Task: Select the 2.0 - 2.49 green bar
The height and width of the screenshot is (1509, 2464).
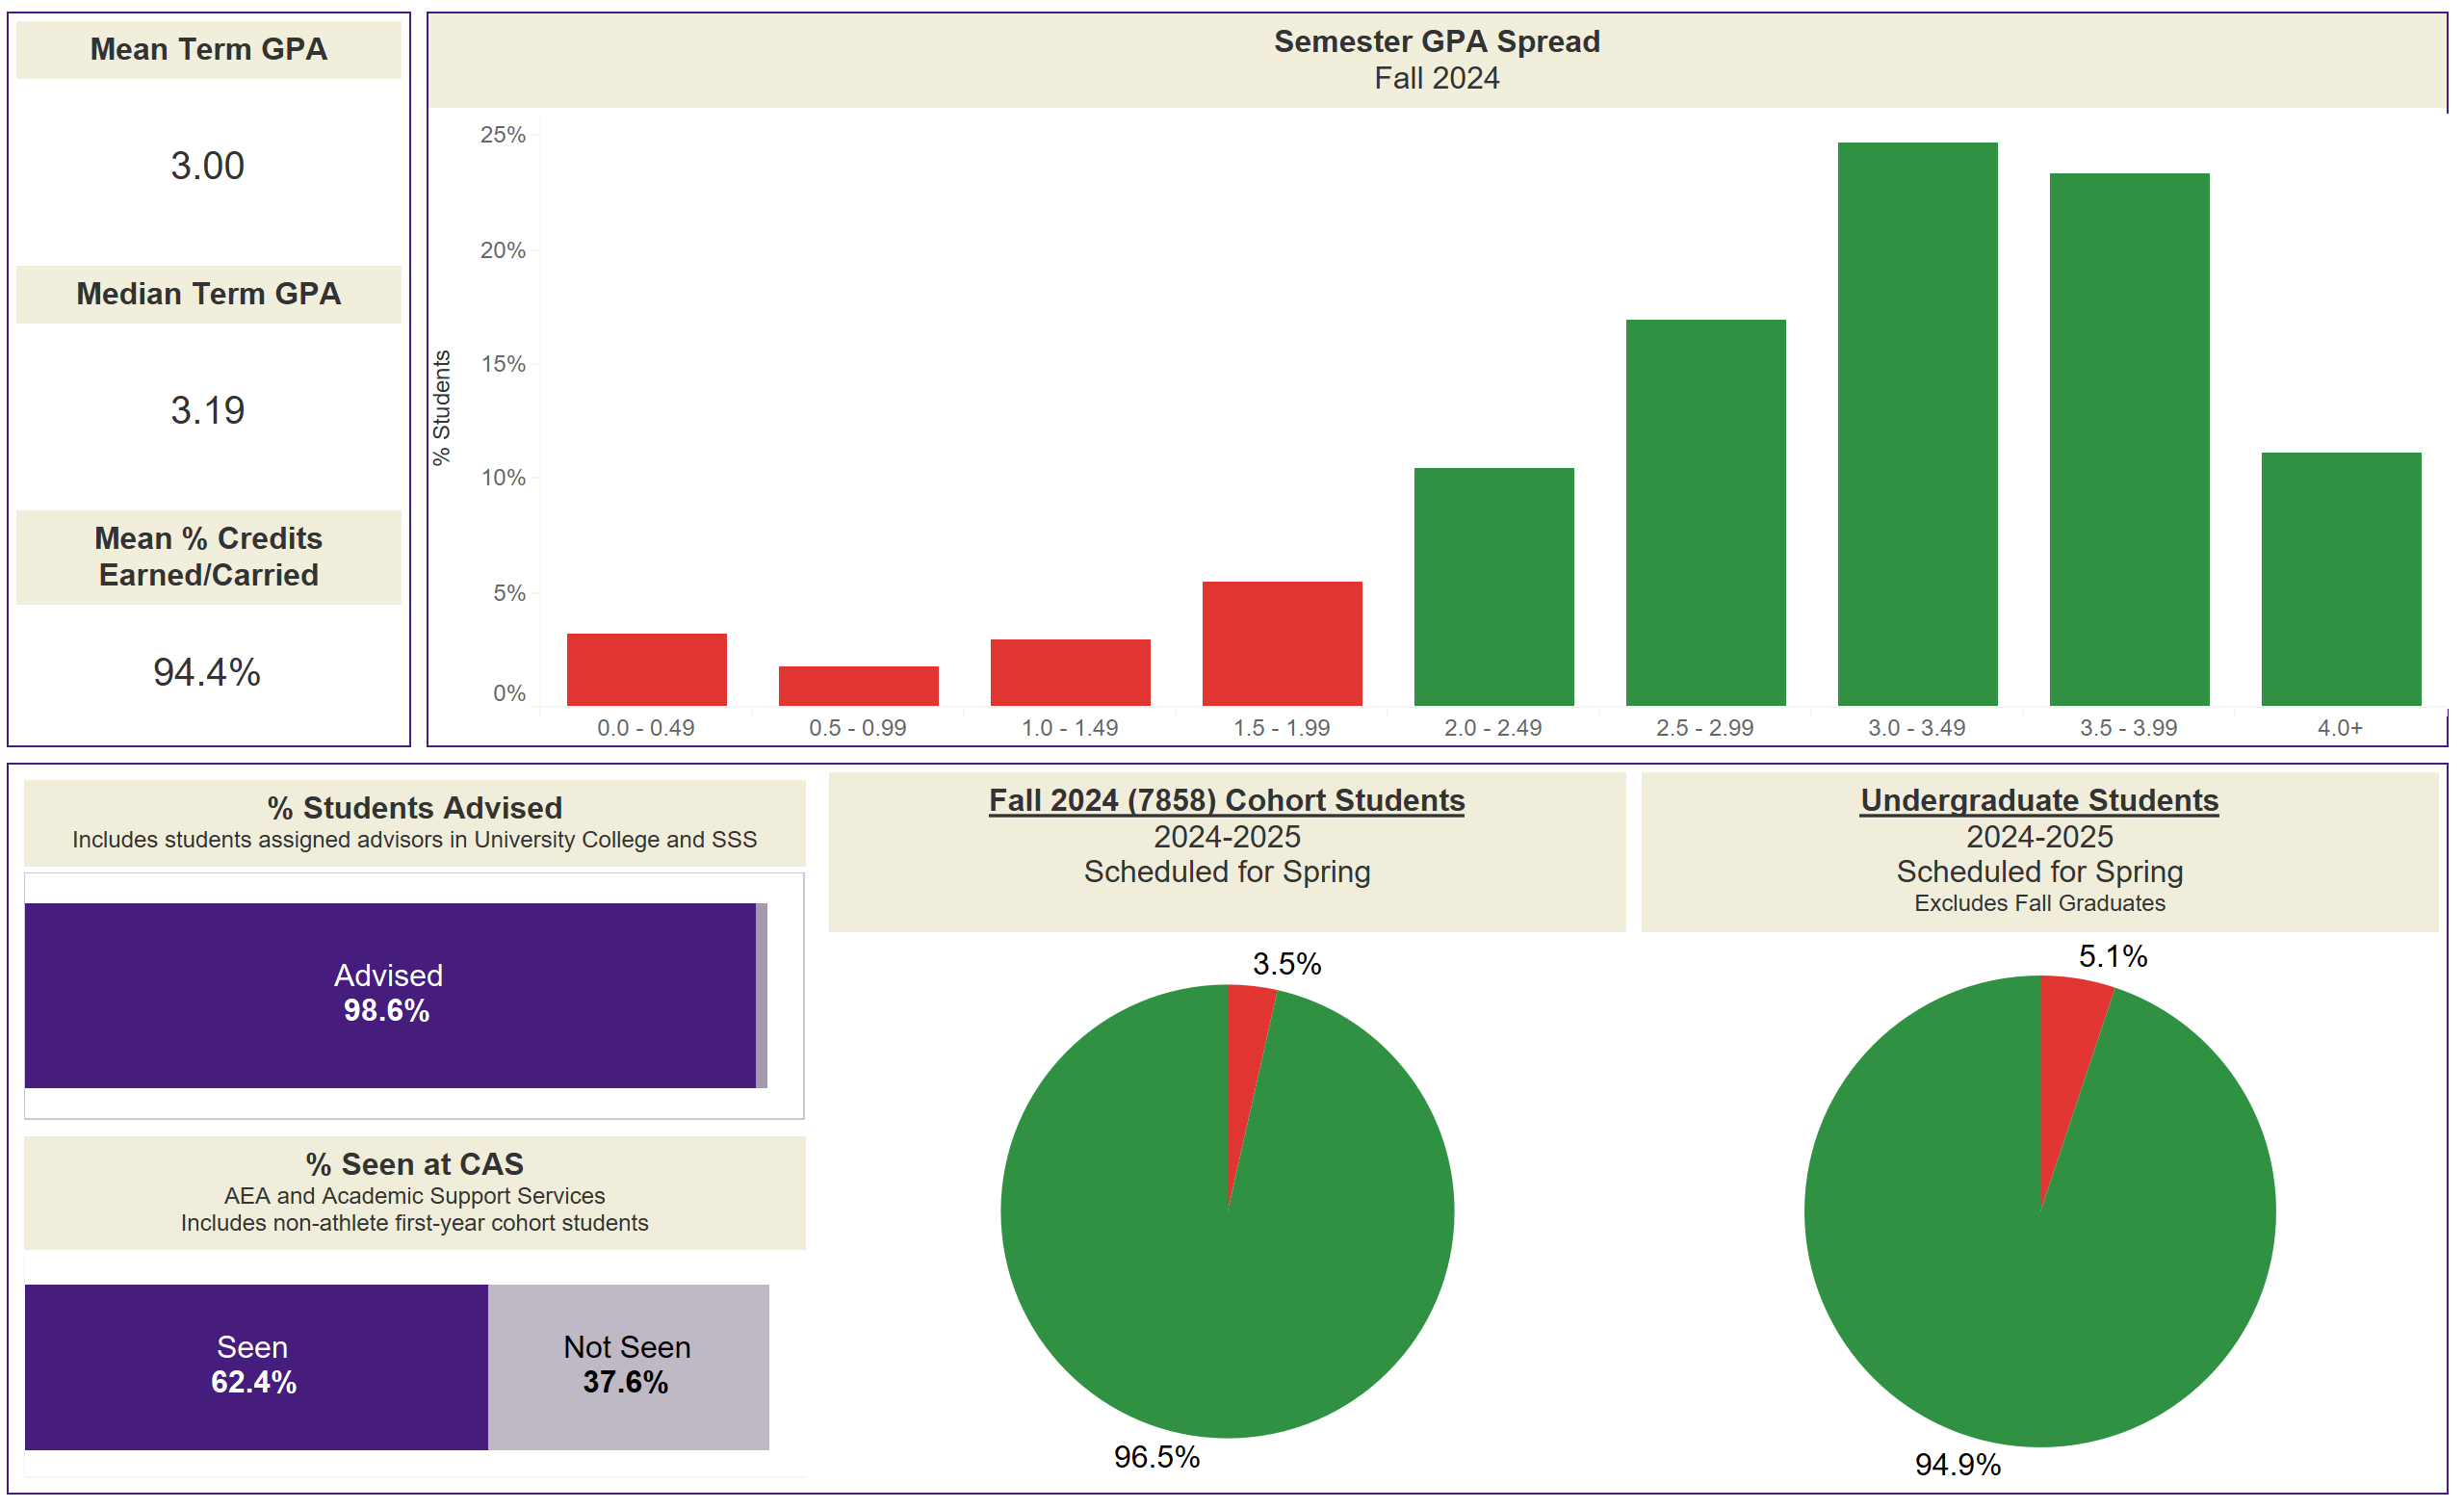Action: [x=1493, y=587]
